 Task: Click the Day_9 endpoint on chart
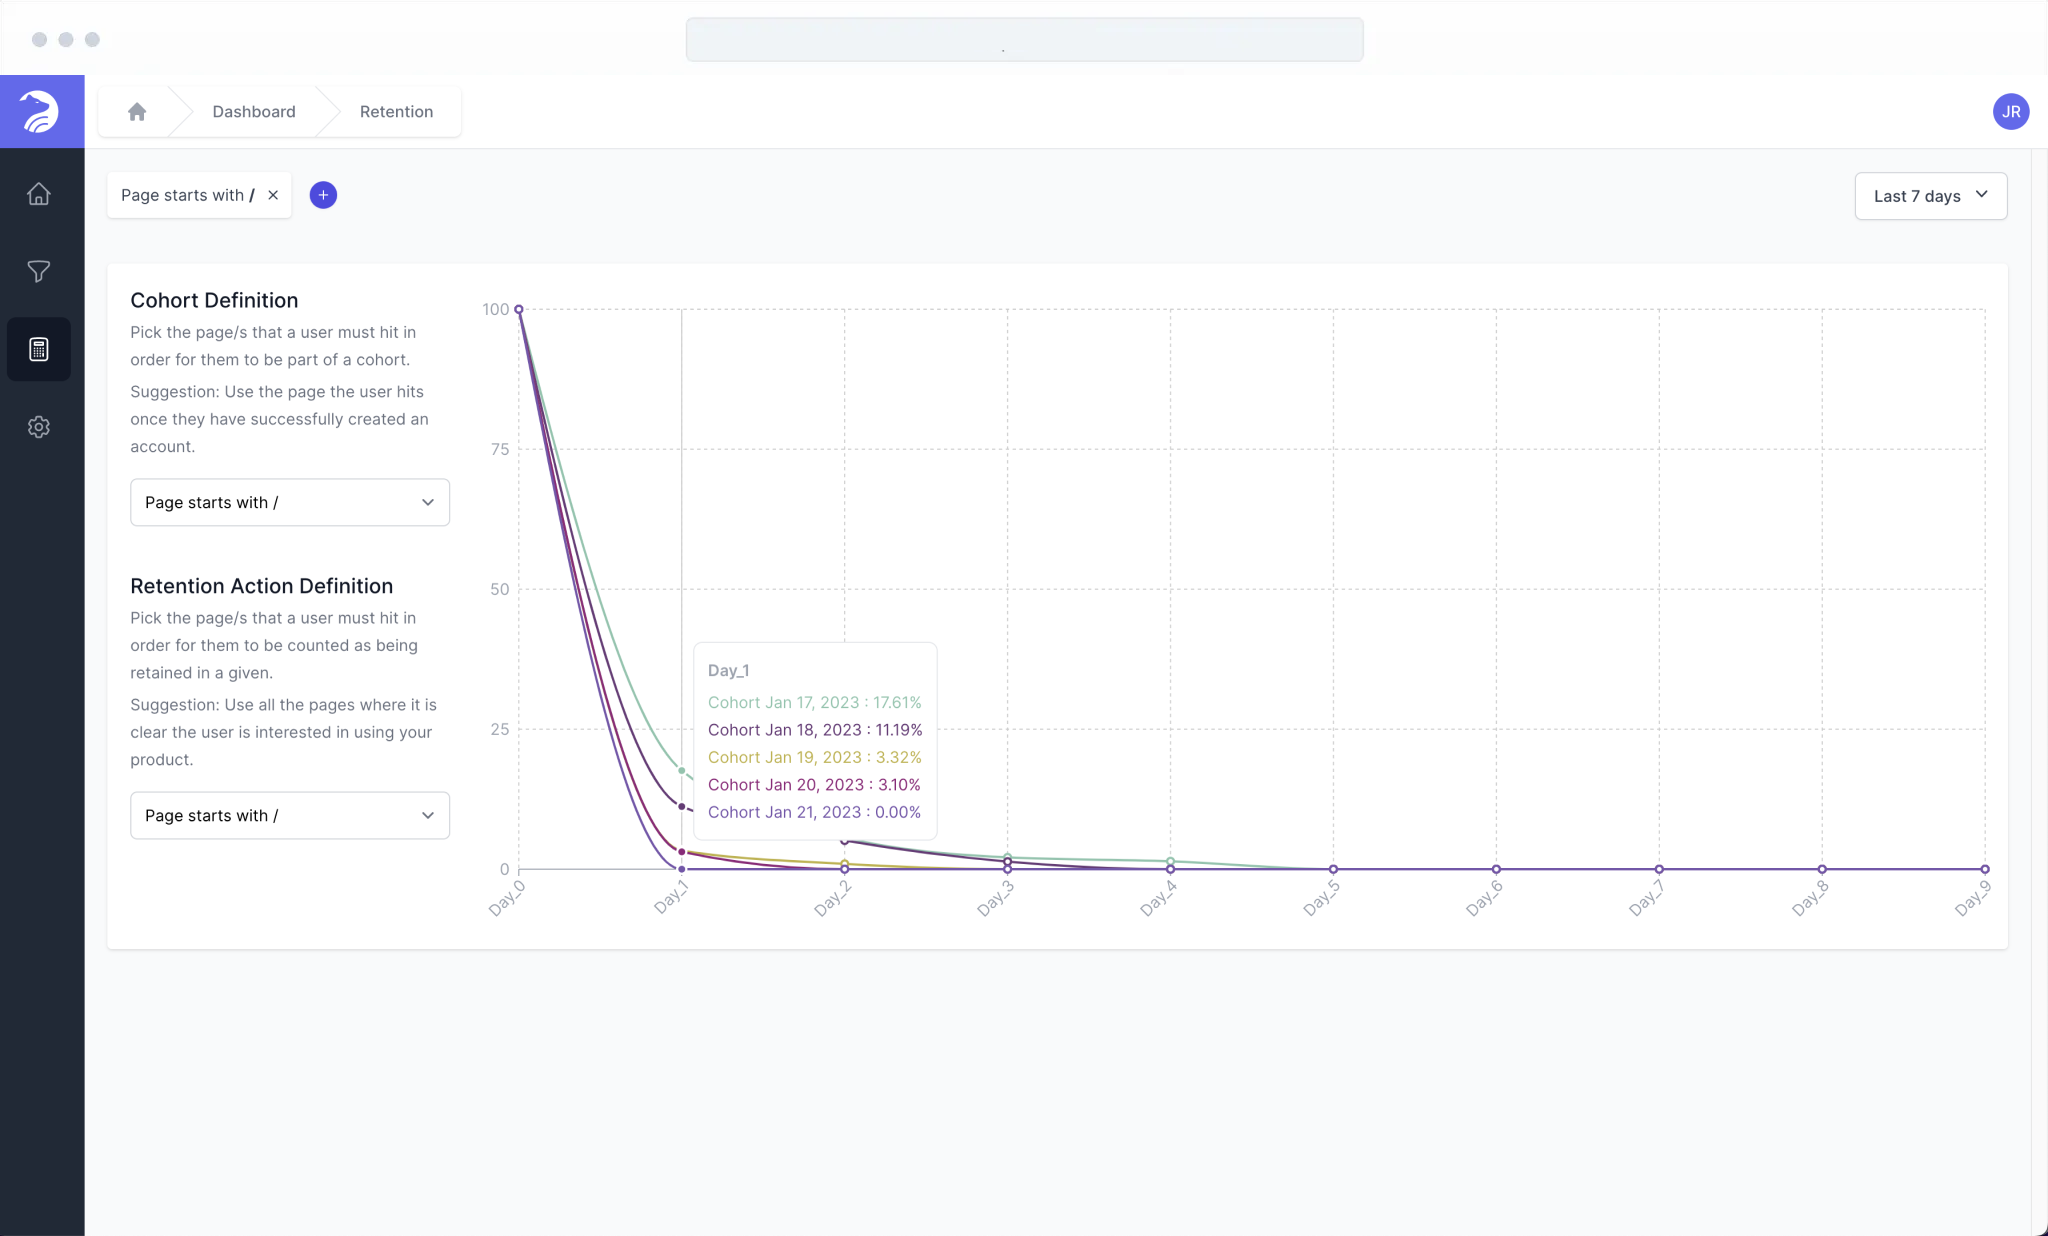(x=1985, y=869)
